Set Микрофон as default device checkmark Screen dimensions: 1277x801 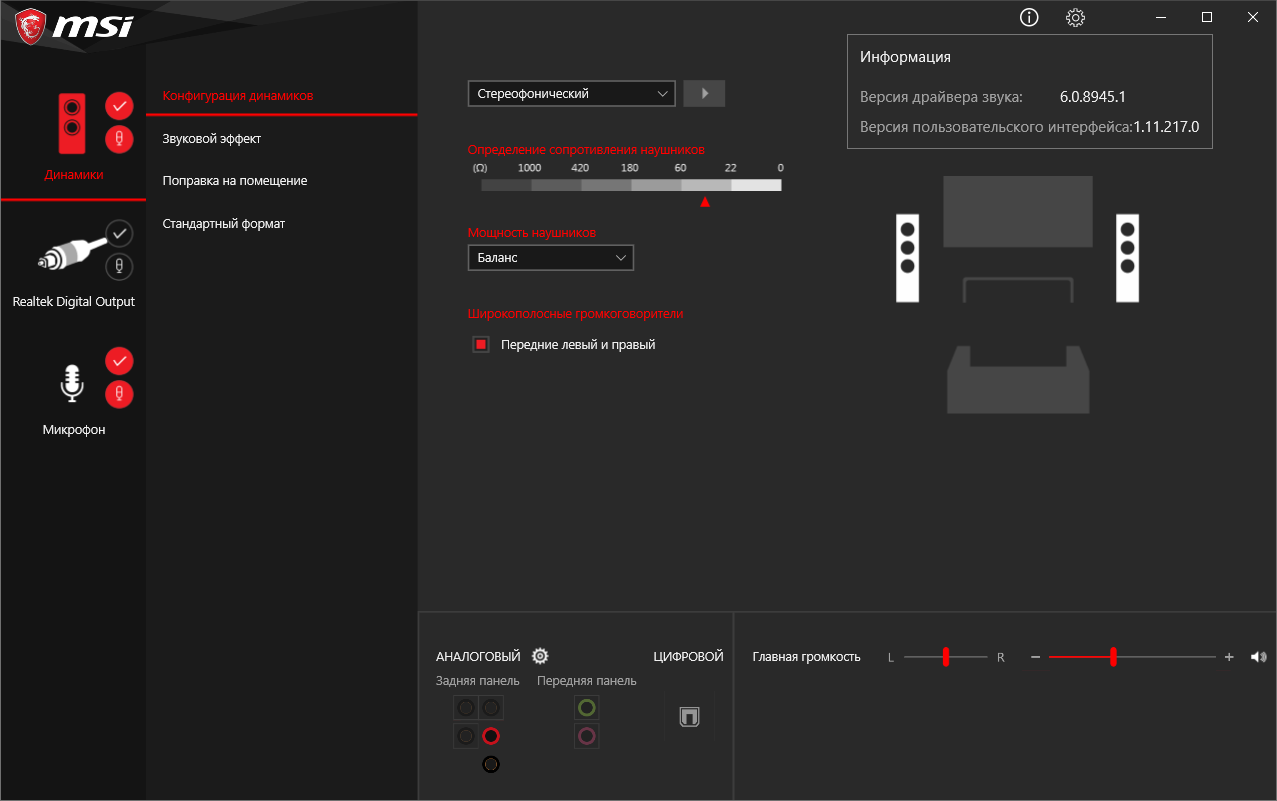[x=119, y=360]
